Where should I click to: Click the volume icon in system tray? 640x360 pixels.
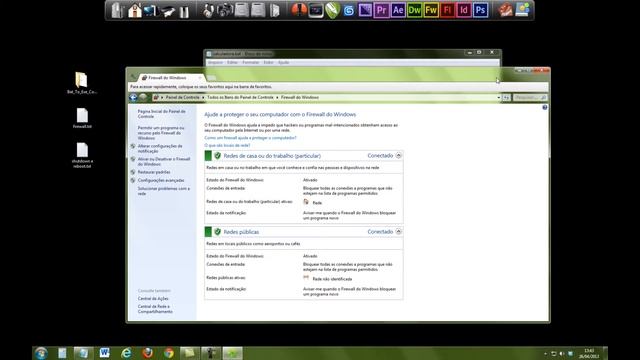pyautogui.click(x=562, y=353)
